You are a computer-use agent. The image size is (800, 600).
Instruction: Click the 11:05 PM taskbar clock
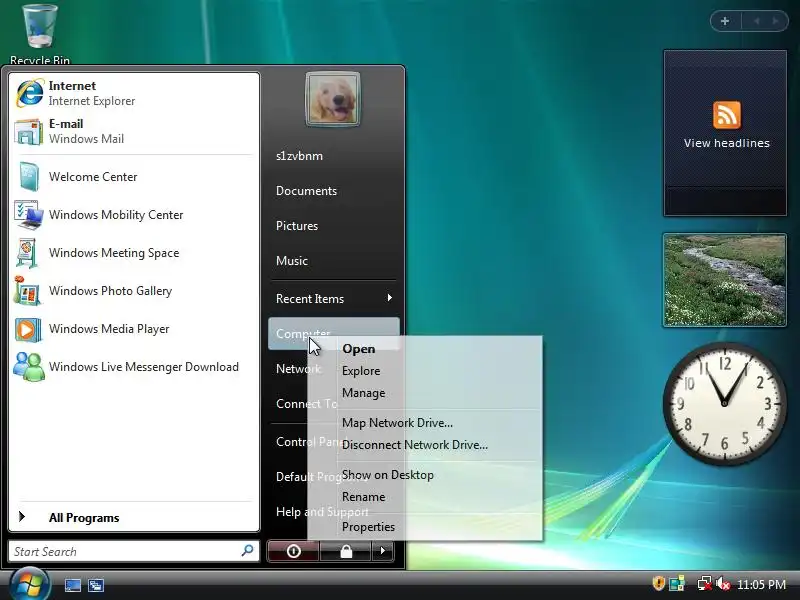point(761,584)
